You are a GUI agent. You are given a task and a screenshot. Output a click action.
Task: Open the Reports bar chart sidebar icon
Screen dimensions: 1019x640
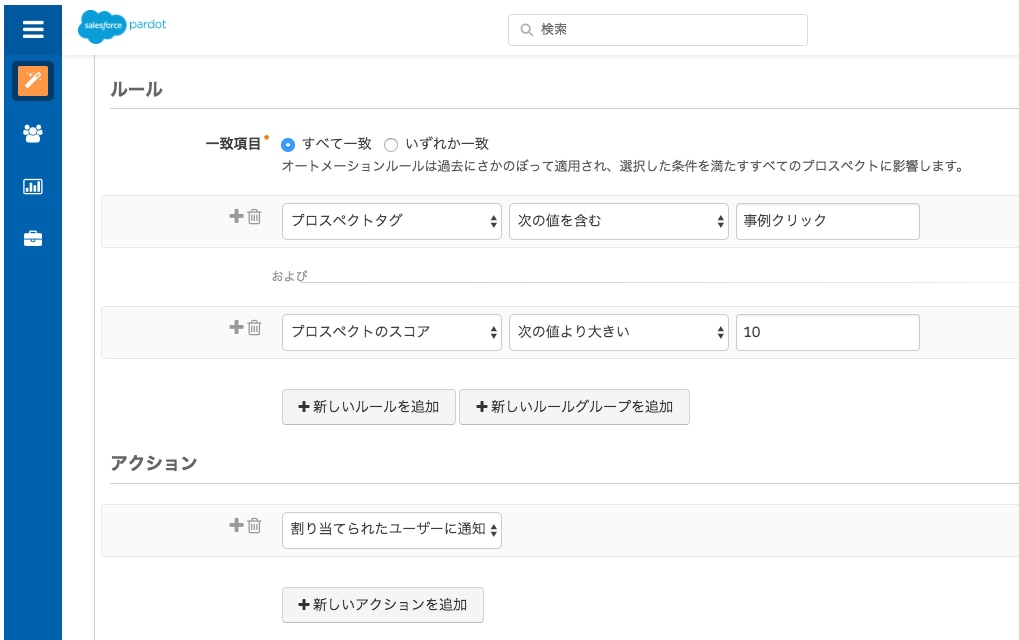[x=33, y=186]
